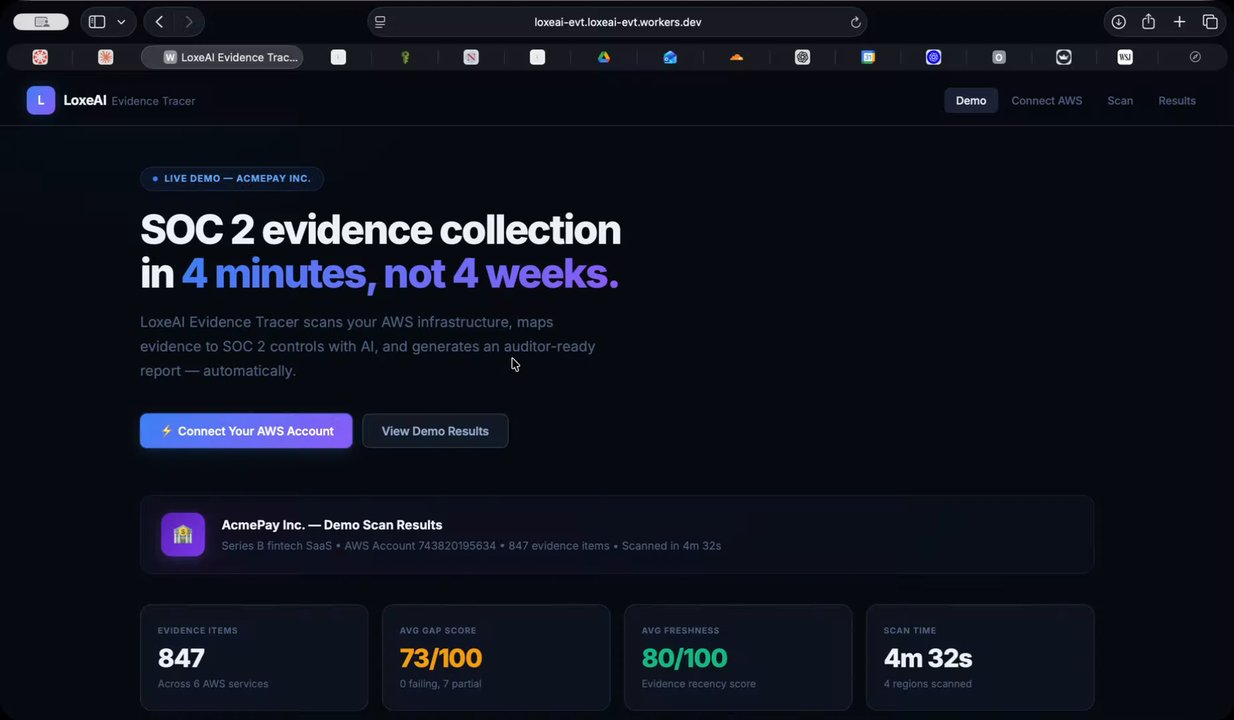Show the tab overview icon
1234x720 pixels.
pyautogui.click(x=1210, y=22)
